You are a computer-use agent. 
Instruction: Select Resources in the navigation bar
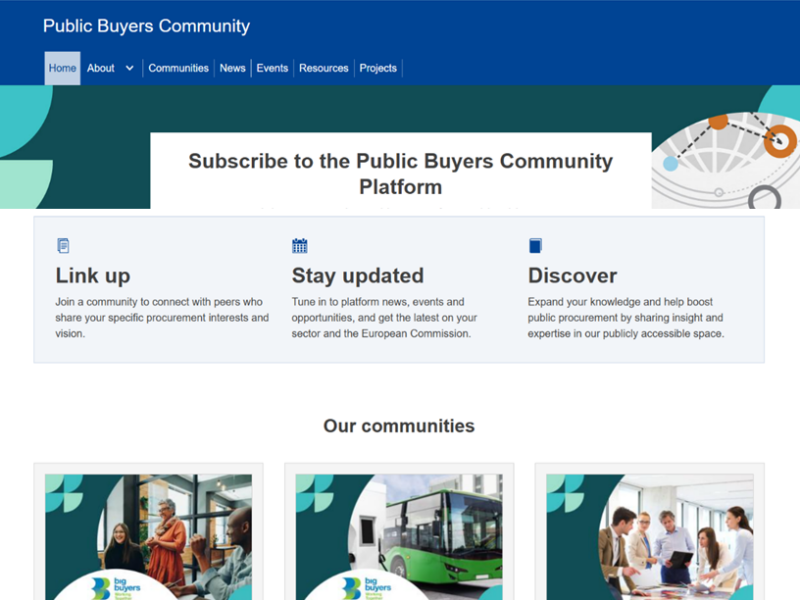pyautogui.click(x=324, y=68)
